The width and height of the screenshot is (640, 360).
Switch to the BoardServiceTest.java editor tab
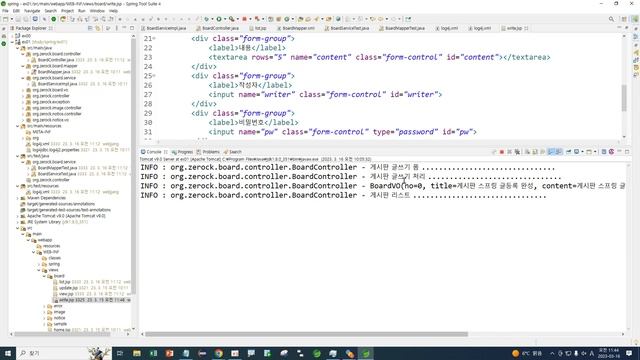pos(347,28)
